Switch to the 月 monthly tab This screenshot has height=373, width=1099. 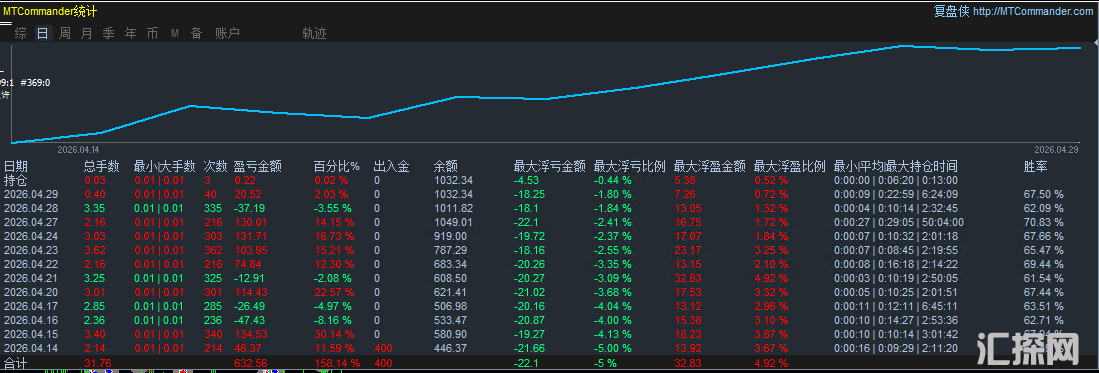pyautogui.click(x=87, y=33)
